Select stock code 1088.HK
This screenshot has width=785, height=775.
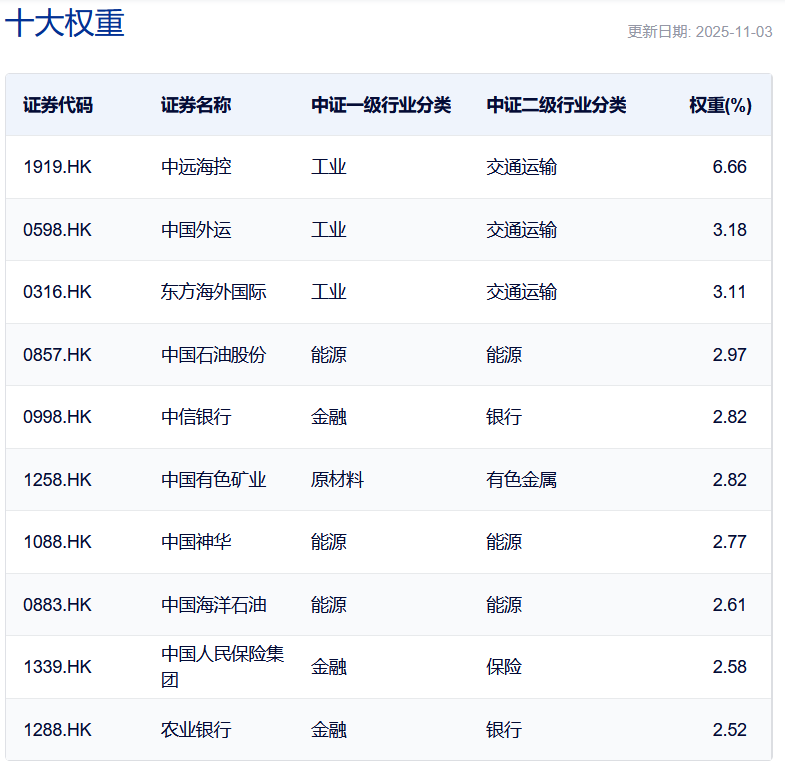[57, 542]
